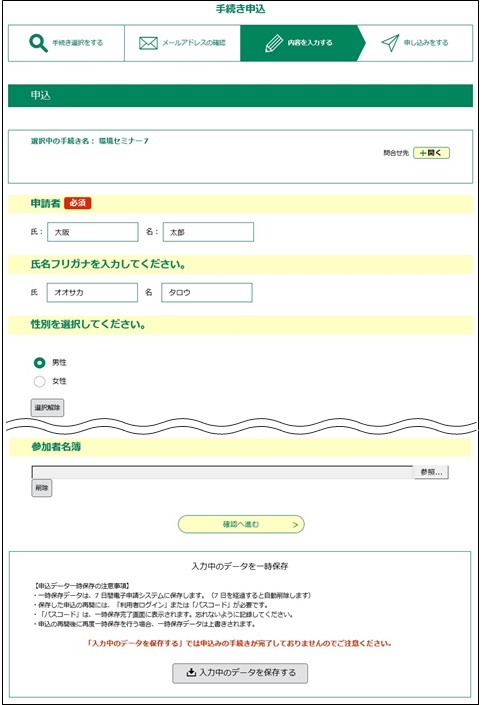
Task: Click the download icon on save button
Action: click(x=191, y=673)
